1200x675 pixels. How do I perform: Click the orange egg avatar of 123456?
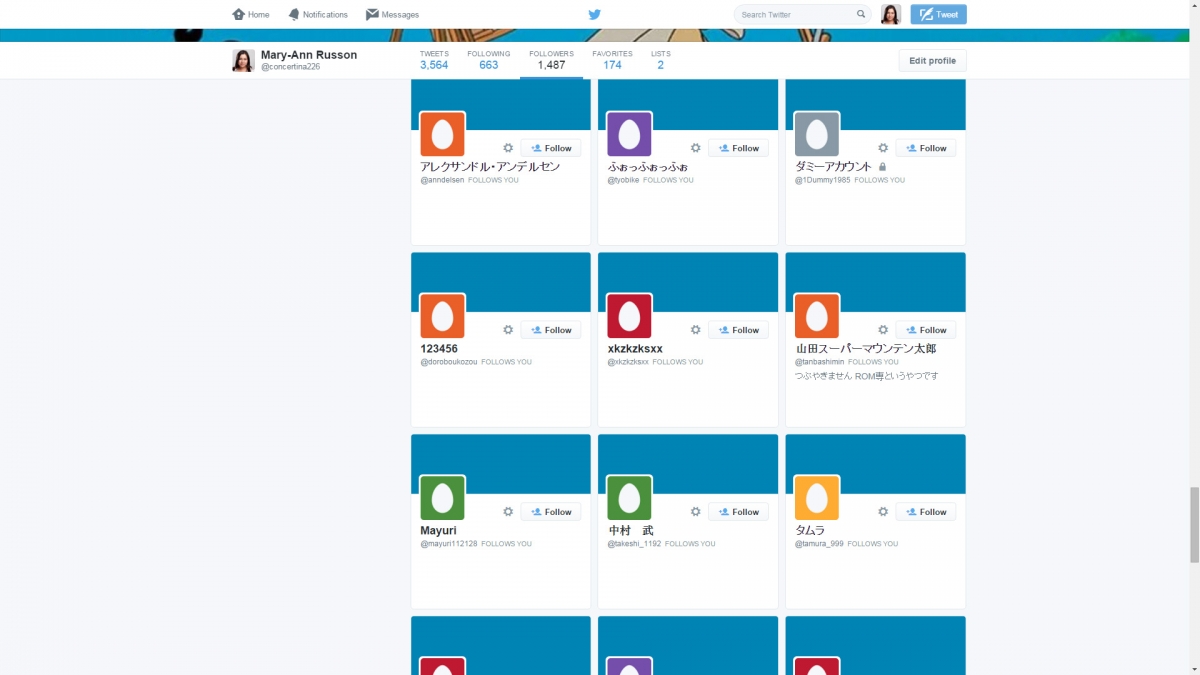[x=442, y=316]
